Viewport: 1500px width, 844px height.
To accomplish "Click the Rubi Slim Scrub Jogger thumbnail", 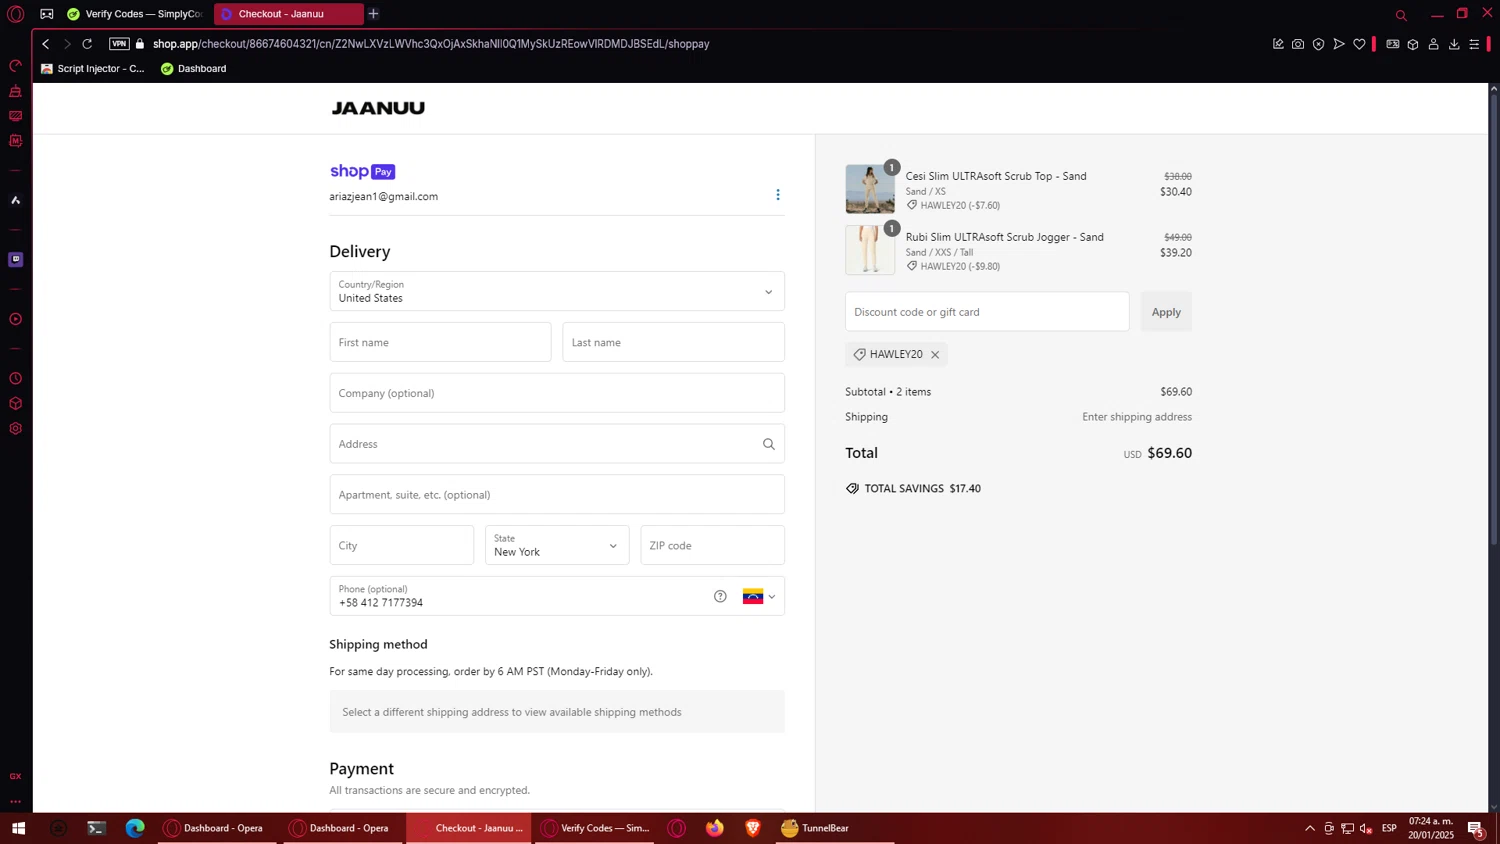I will click(x=870, y=250).
